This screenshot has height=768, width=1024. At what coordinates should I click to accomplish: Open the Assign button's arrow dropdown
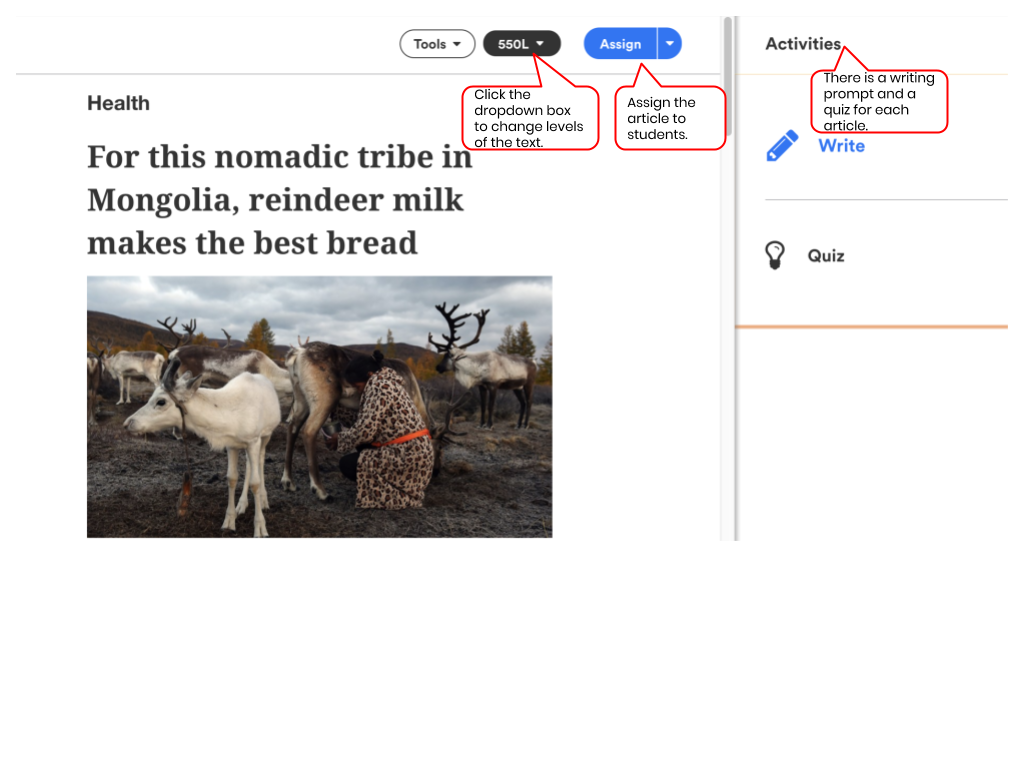tap(669, 44)
